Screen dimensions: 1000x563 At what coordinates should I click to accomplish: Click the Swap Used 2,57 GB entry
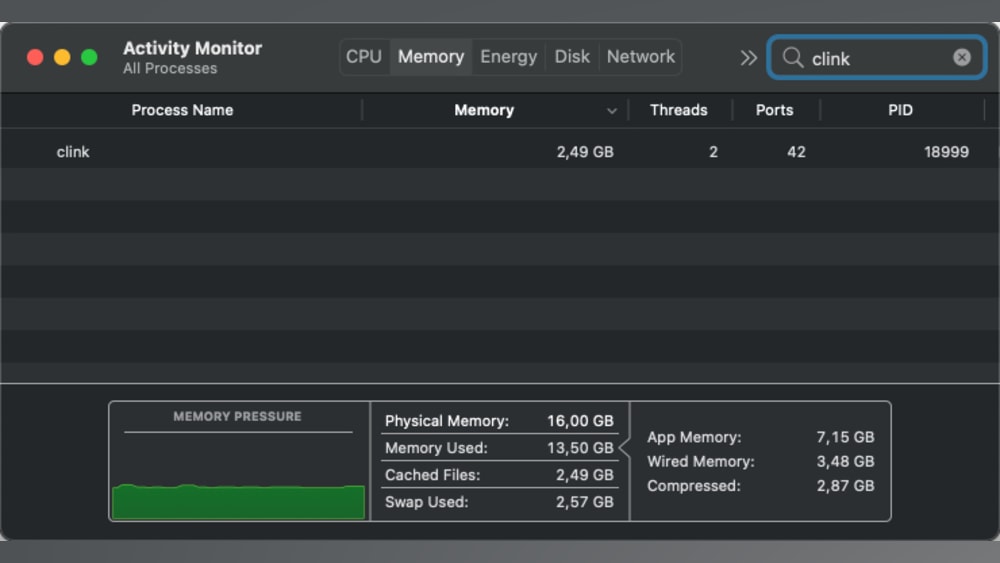coord(499,502)
